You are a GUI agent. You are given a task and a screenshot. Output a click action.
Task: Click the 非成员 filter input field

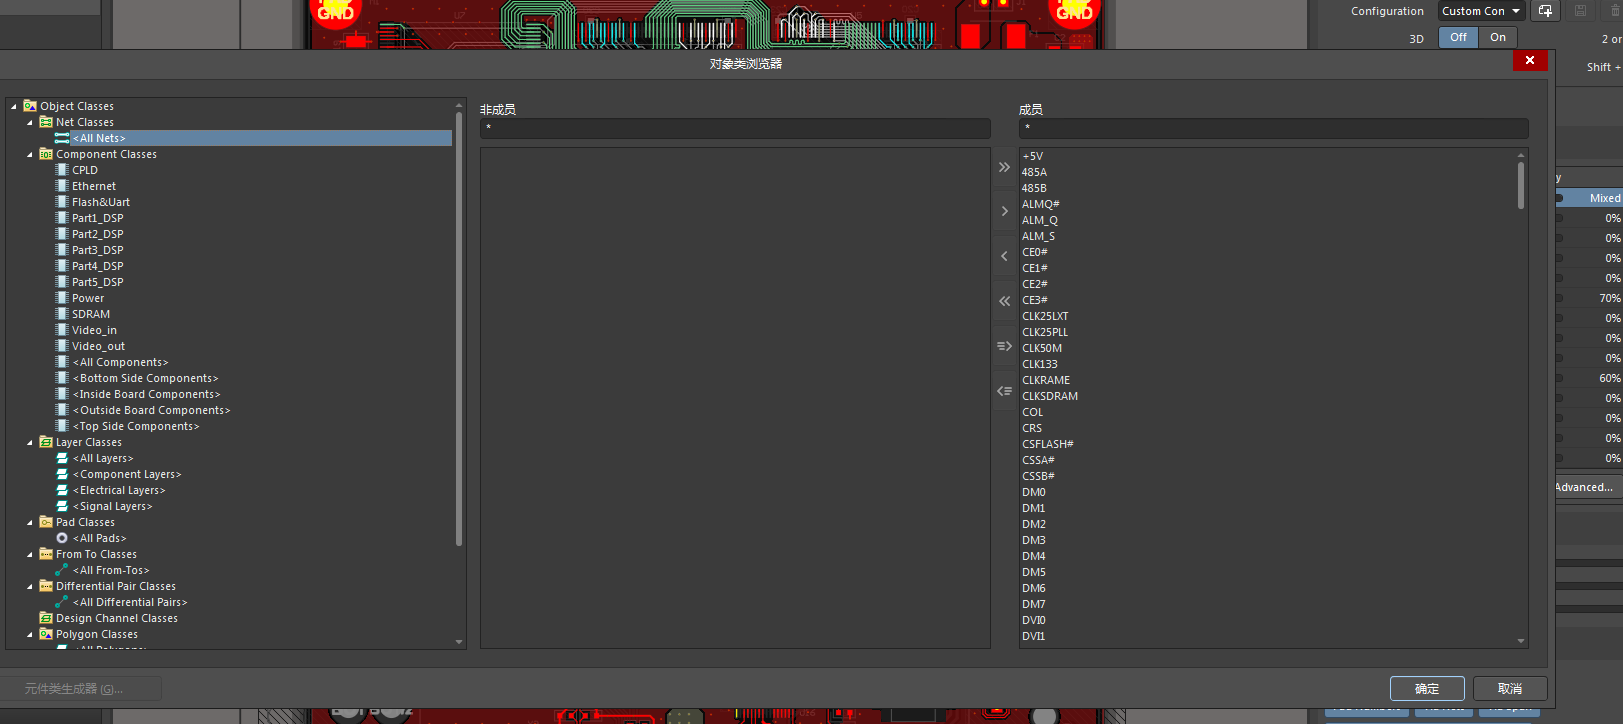click(735, 128)
